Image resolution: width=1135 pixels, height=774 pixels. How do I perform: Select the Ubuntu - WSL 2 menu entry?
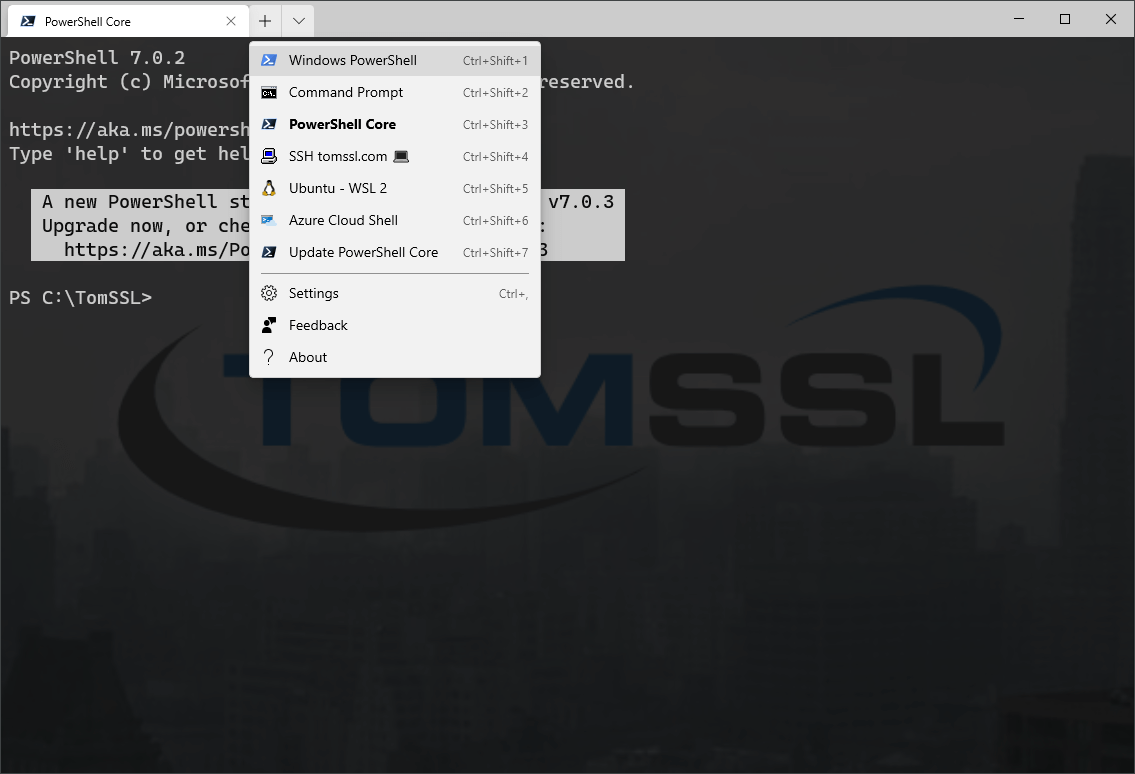(x=337, y=188)
